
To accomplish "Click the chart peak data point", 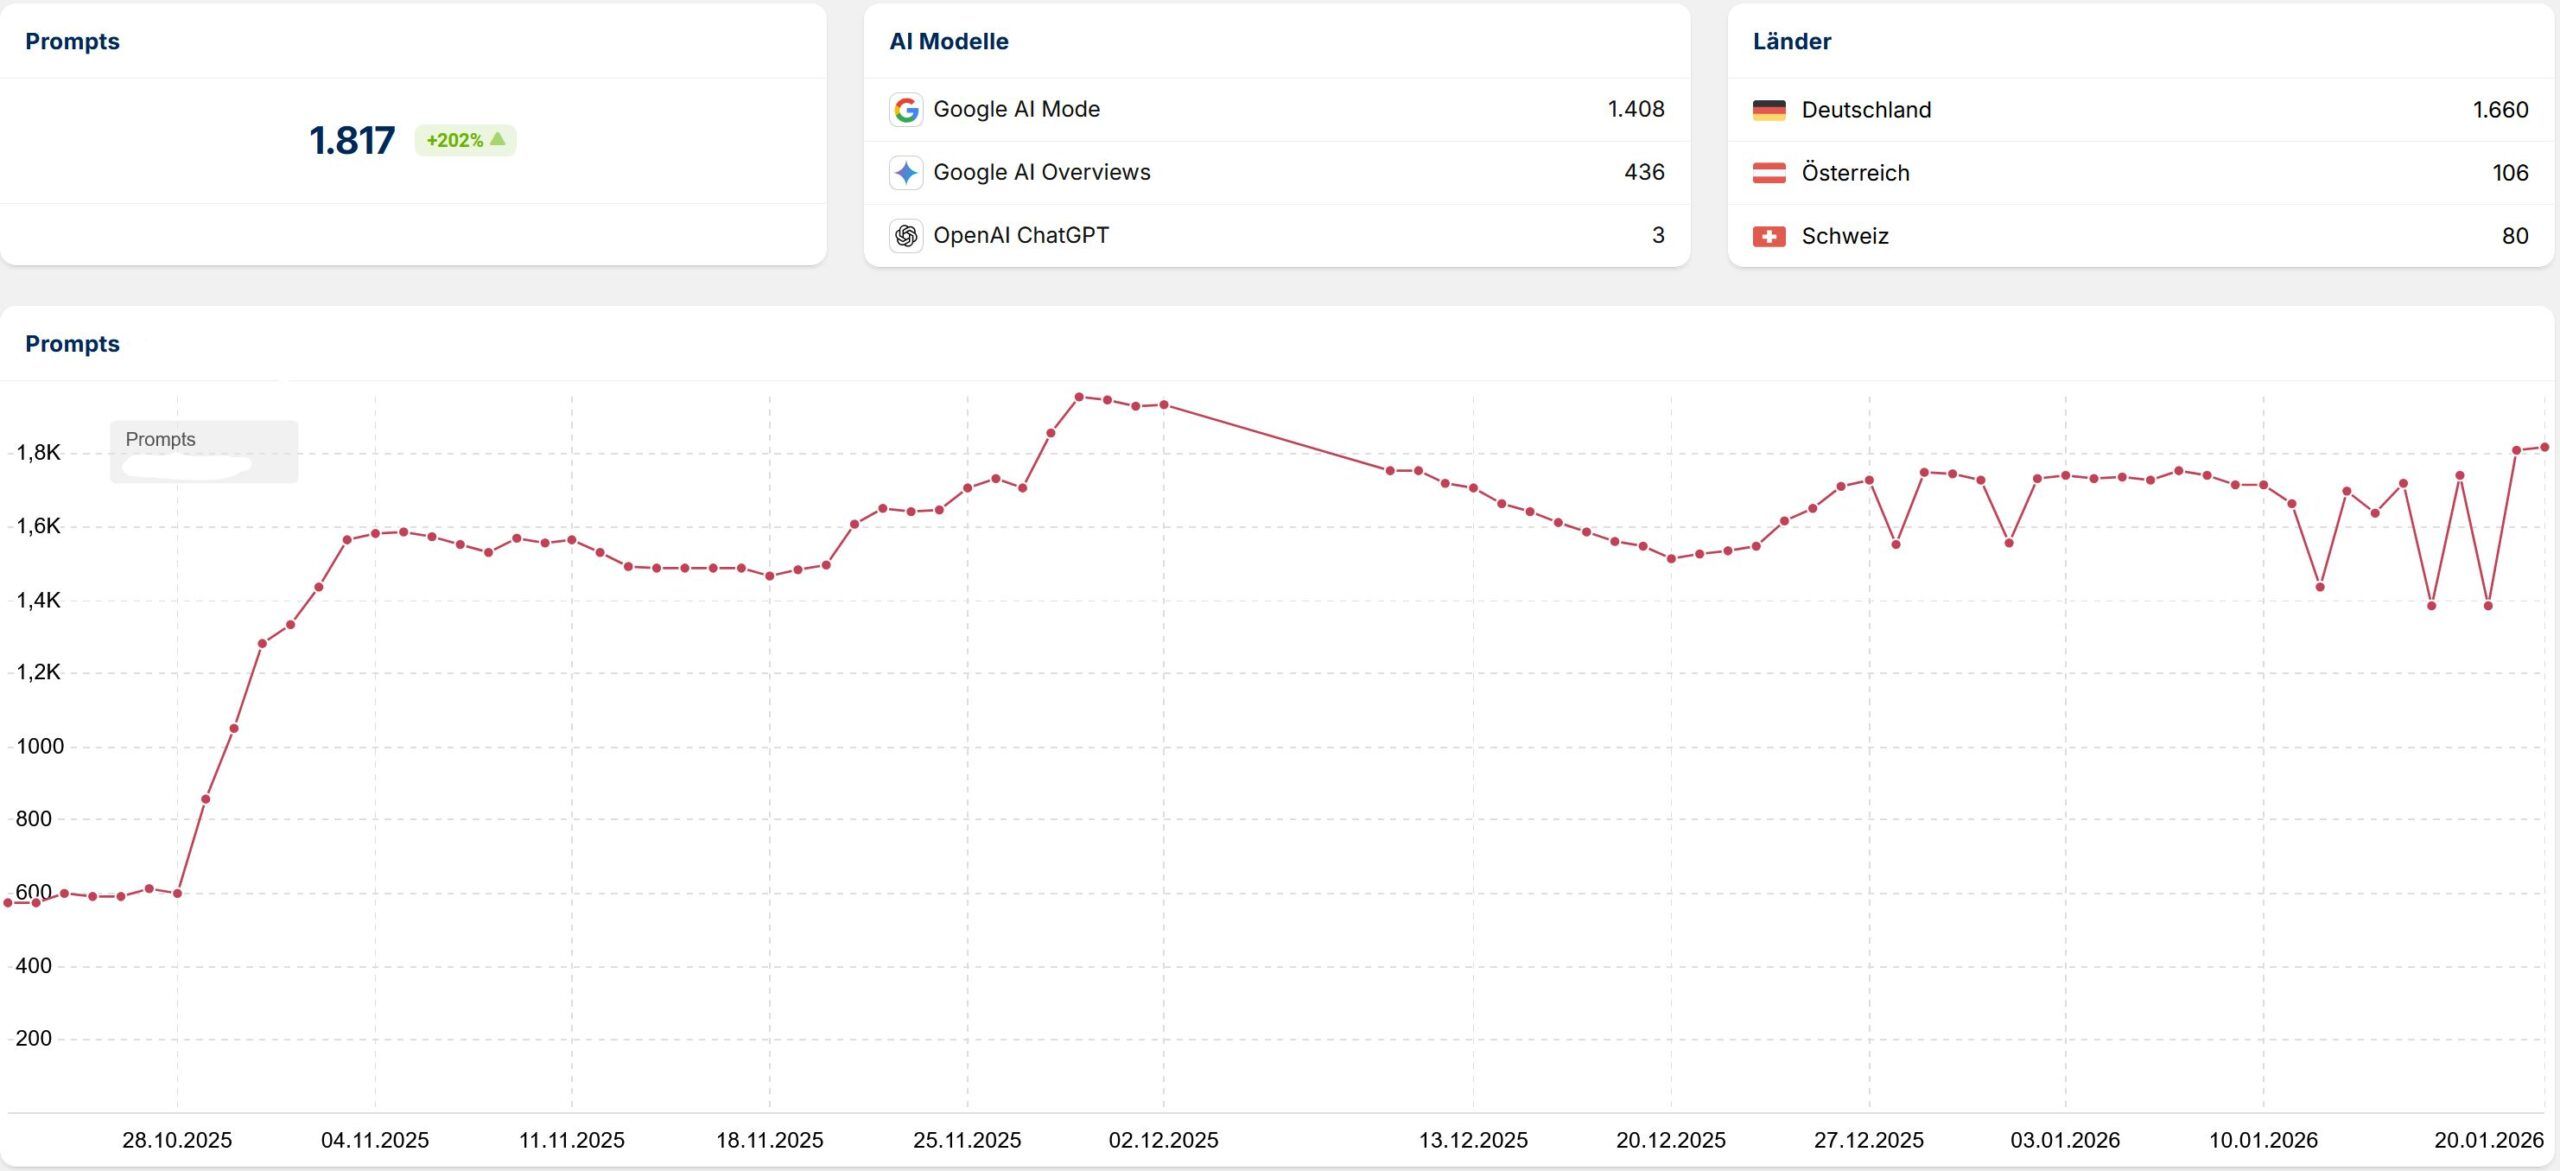I will 1079,397.
